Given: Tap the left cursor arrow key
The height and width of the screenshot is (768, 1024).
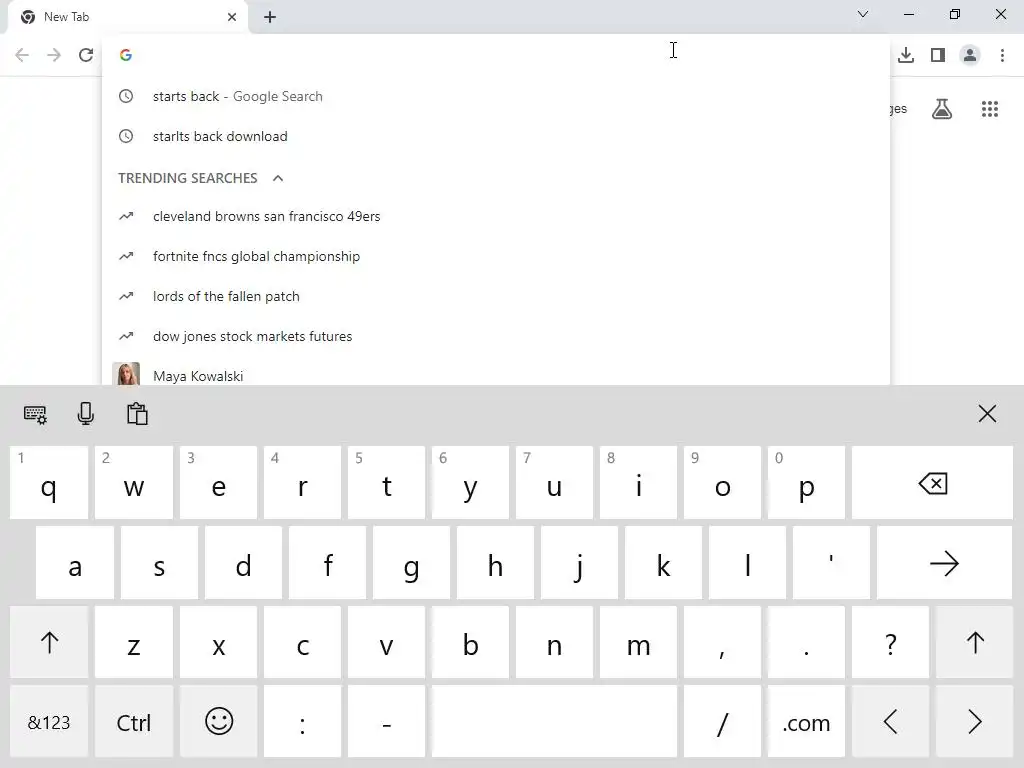Looking at the screenshot, I should click(890, 722).
